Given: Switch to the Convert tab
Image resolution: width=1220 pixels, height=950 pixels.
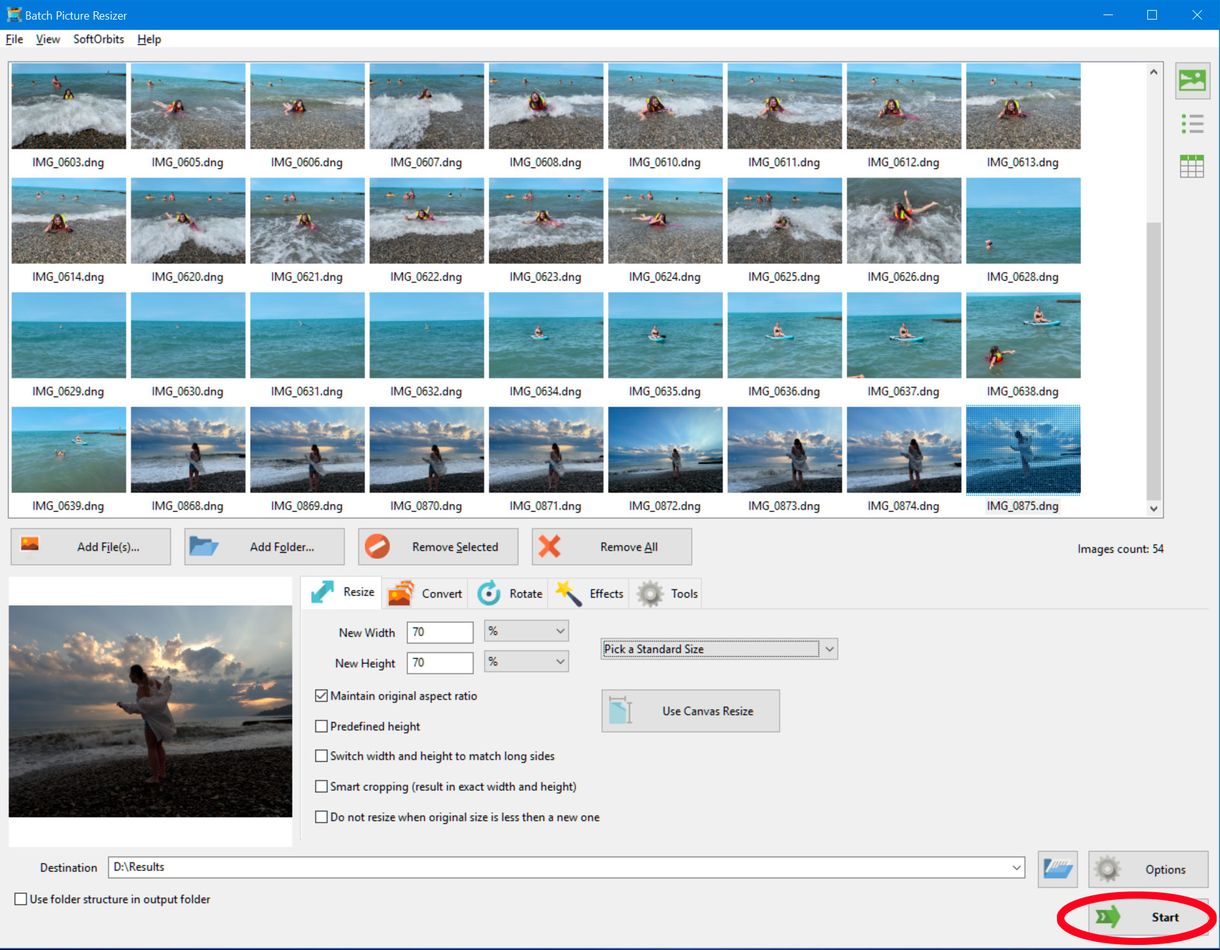Looking at the screenshot, I should [x=424, y=592].
